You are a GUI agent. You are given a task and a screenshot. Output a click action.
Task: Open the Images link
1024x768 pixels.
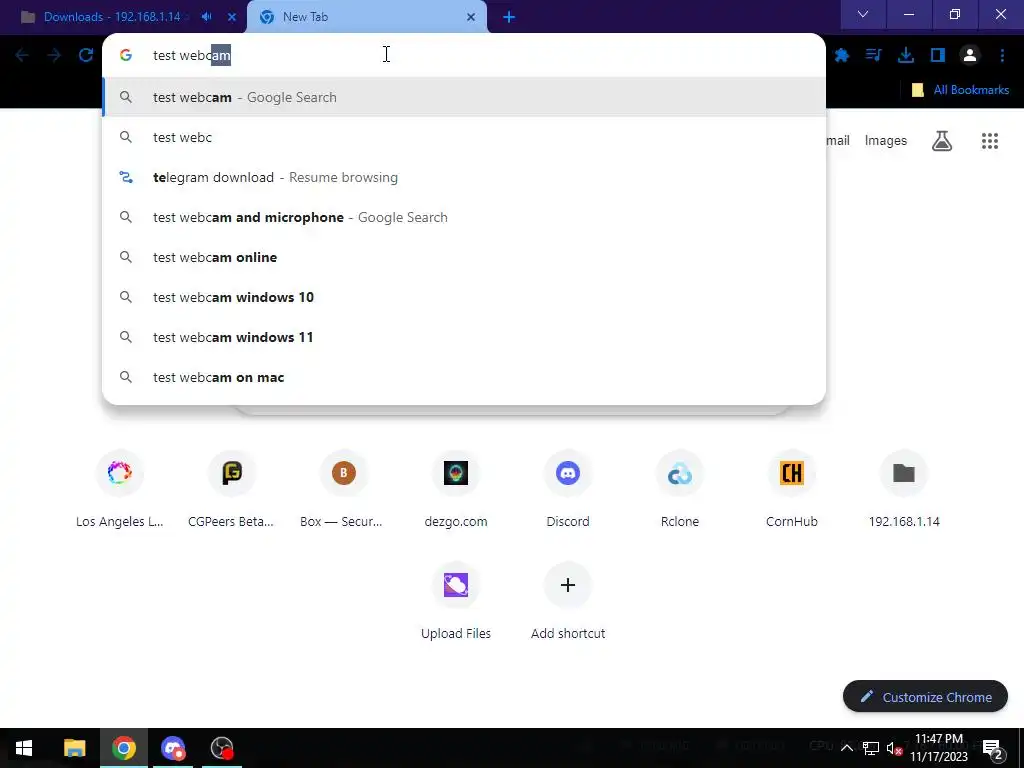pos(886,140)
